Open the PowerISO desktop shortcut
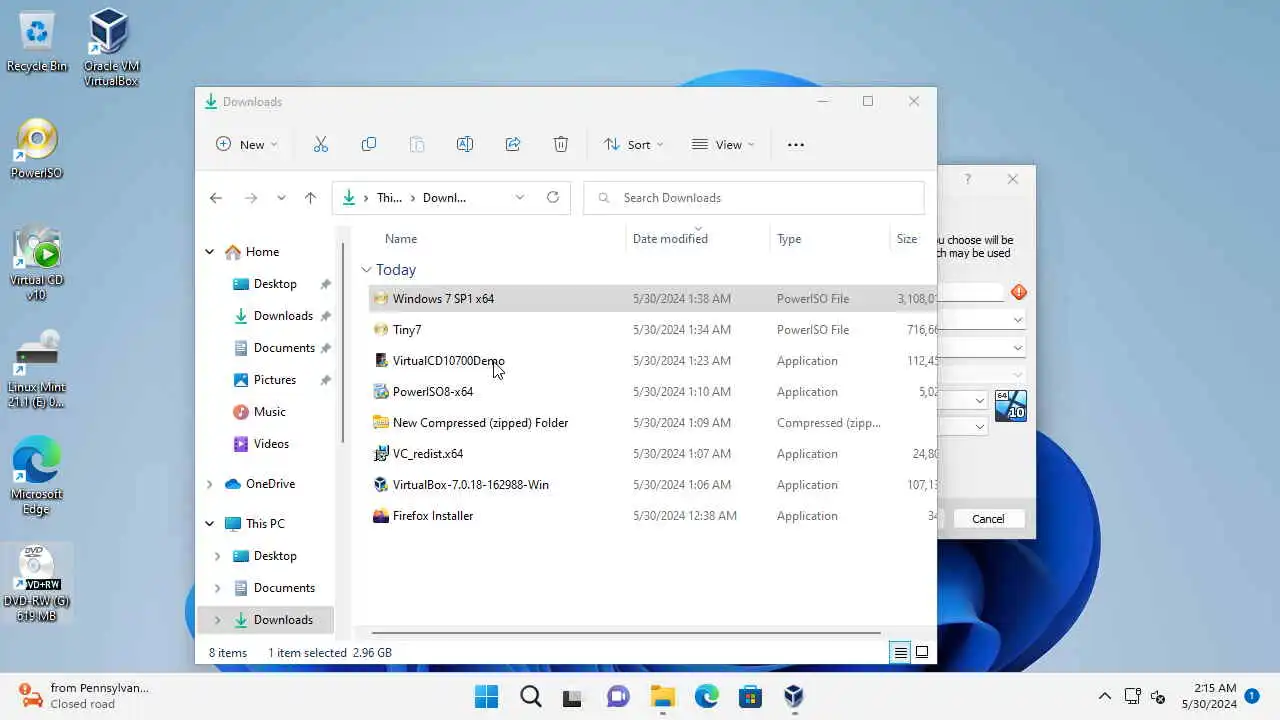This screenshot has width=1280, height=720. point(37,149)
